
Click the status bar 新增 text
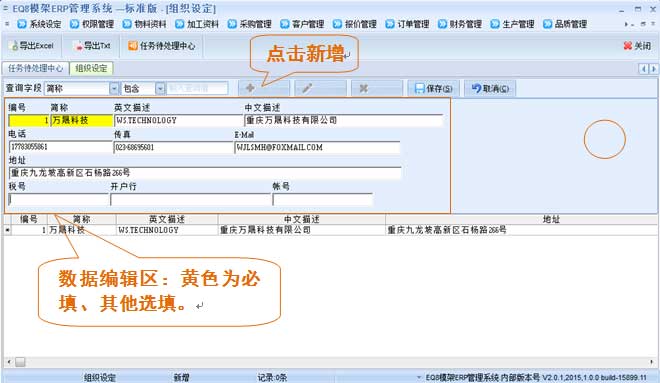(x=181, y=378)
